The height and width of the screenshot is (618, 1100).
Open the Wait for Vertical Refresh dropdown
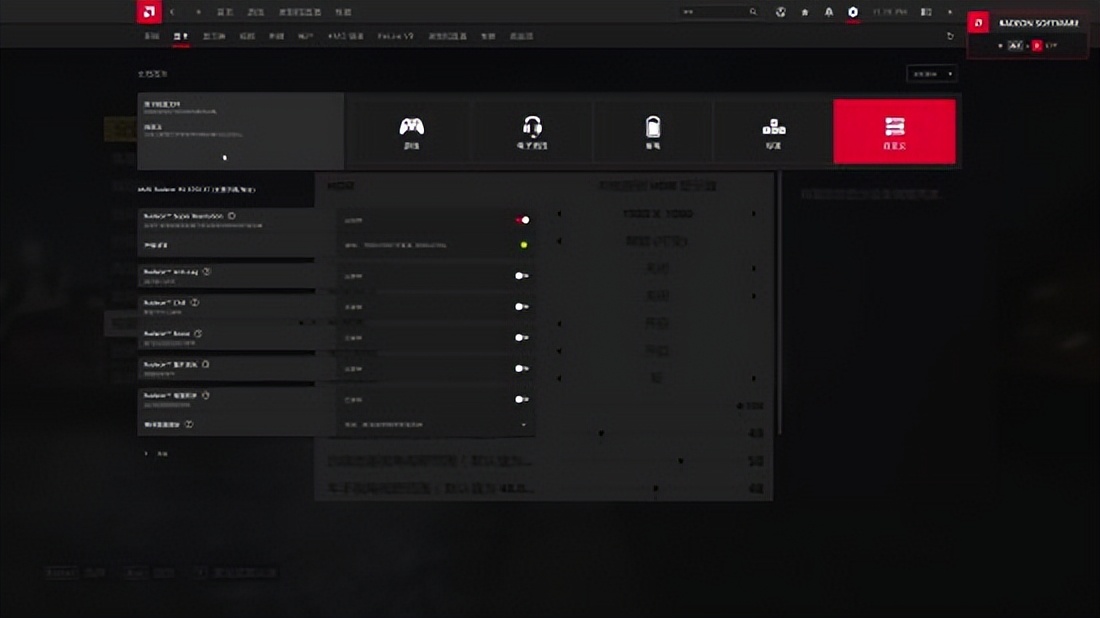(436, 424)
